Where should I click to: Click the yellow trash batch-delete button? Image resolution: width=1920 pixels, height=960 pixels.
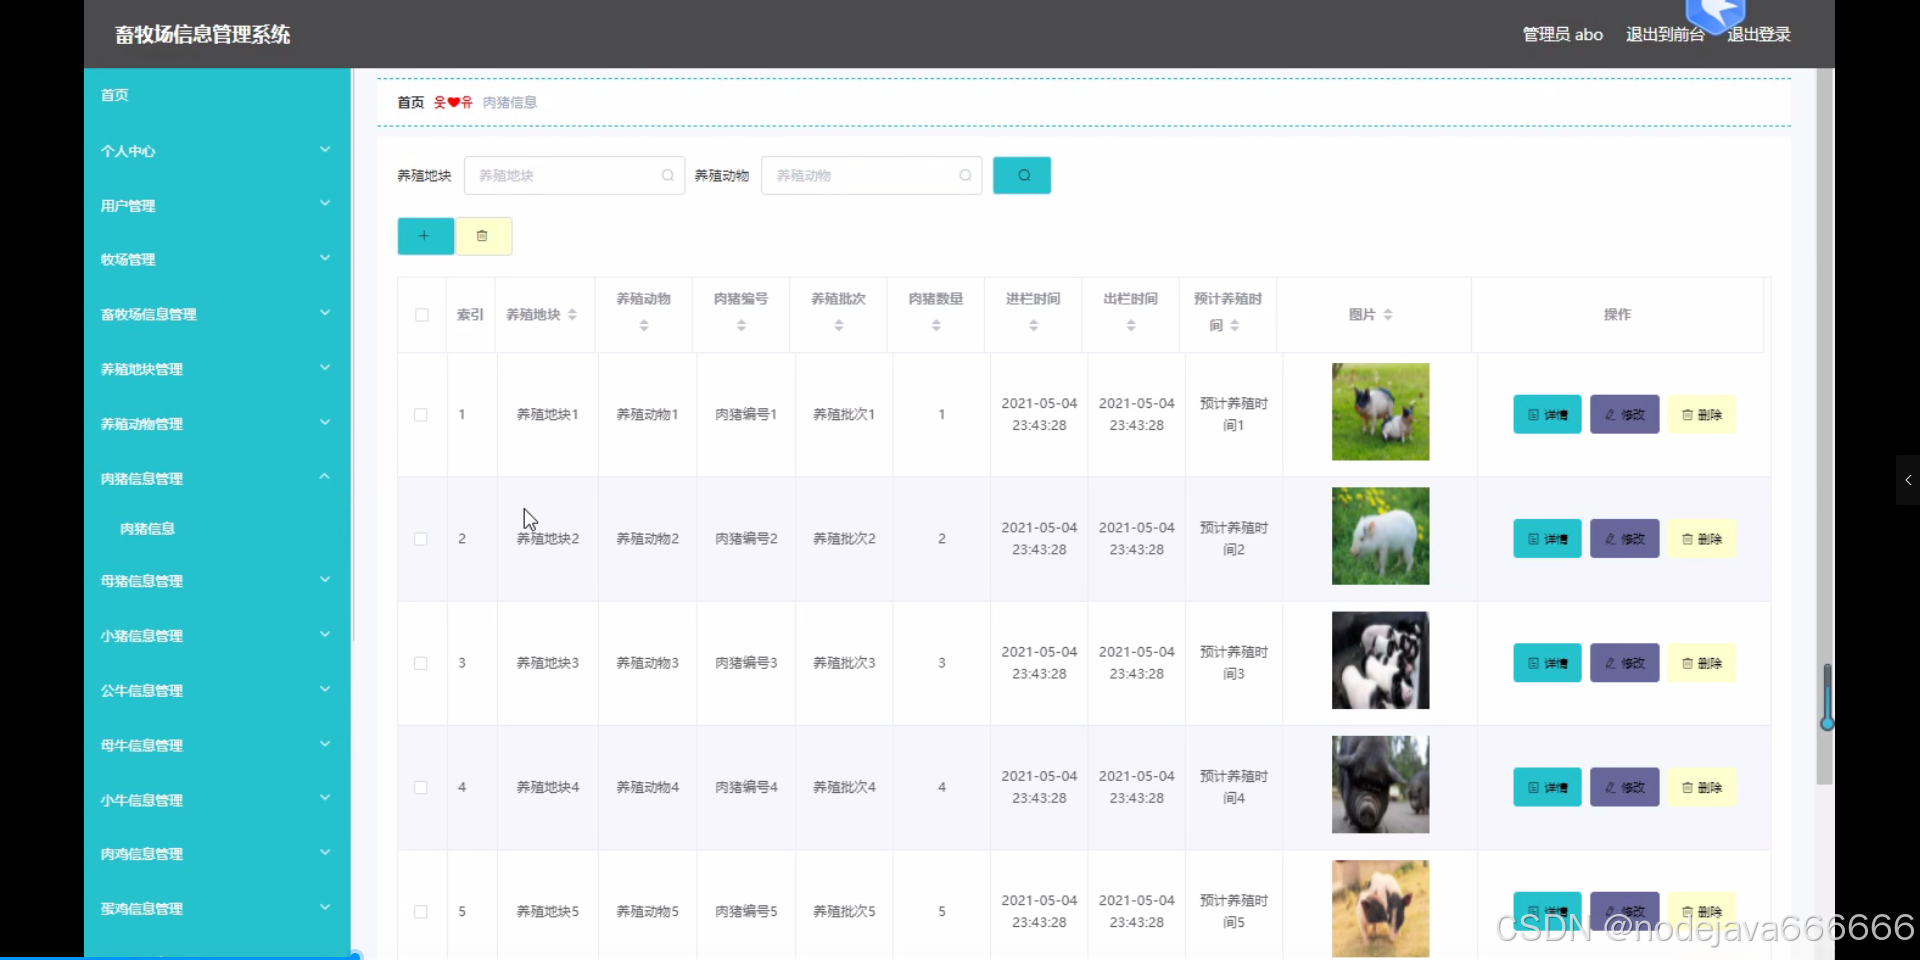point(484,236)
